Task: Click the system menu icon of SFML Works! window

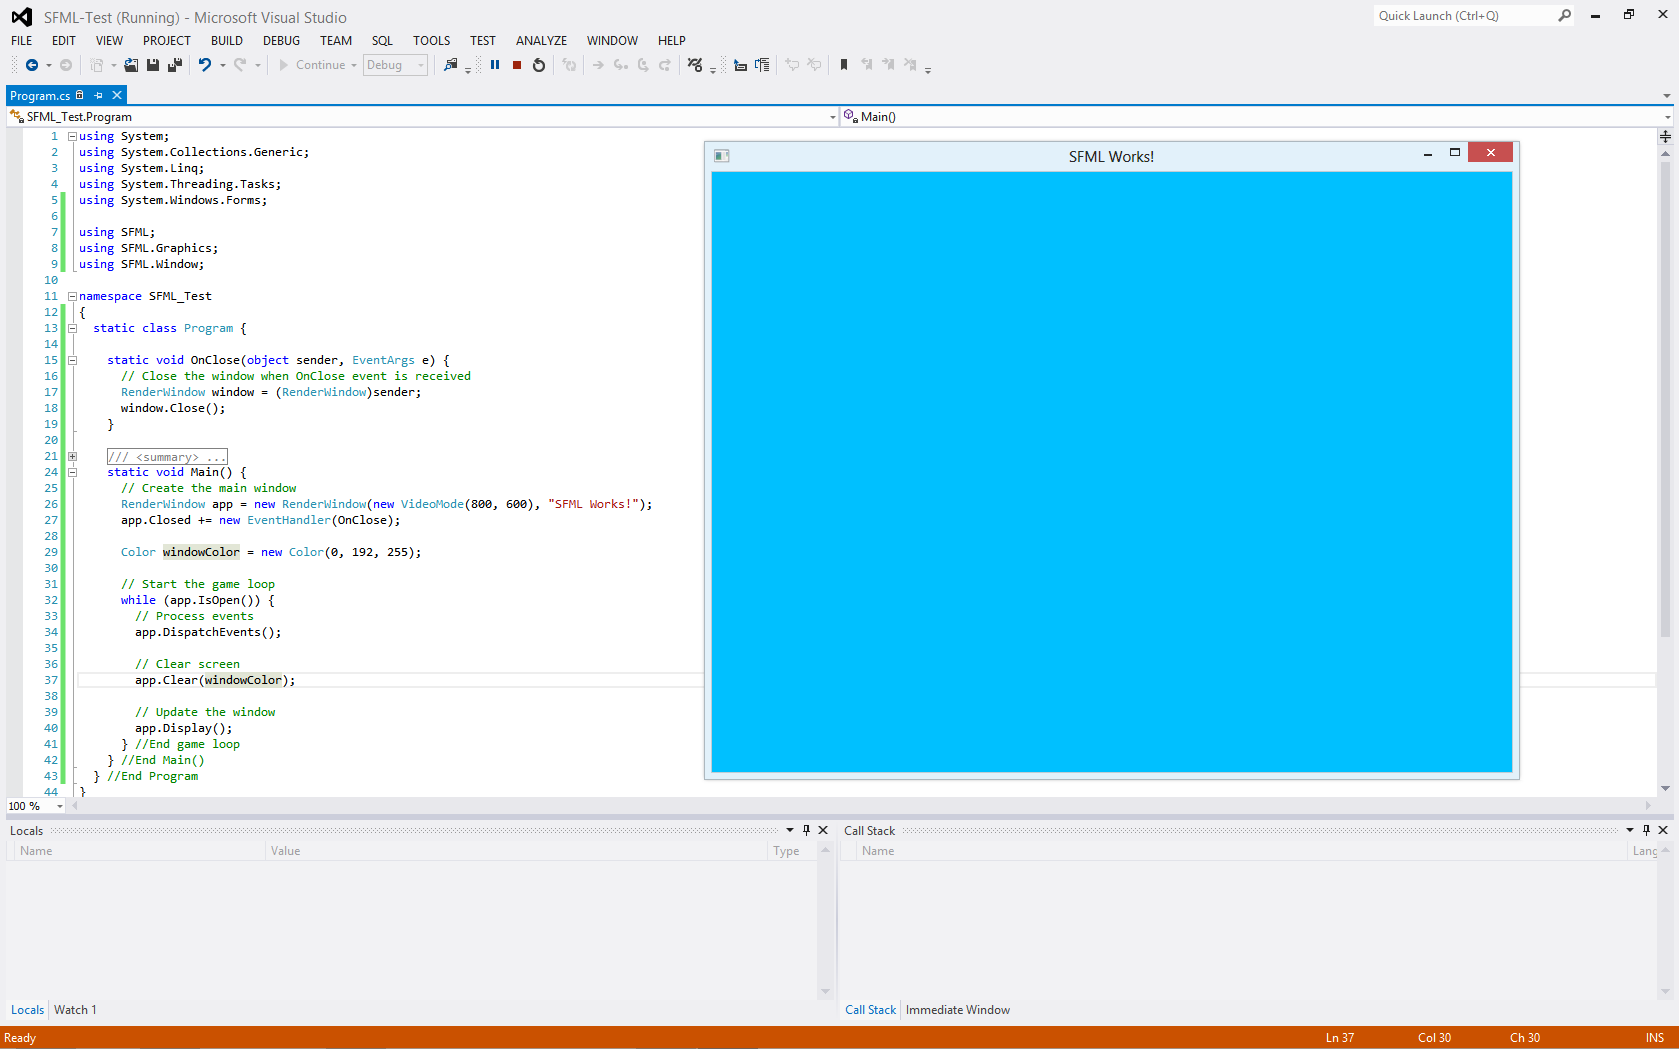Action: [x=722, y=156]
